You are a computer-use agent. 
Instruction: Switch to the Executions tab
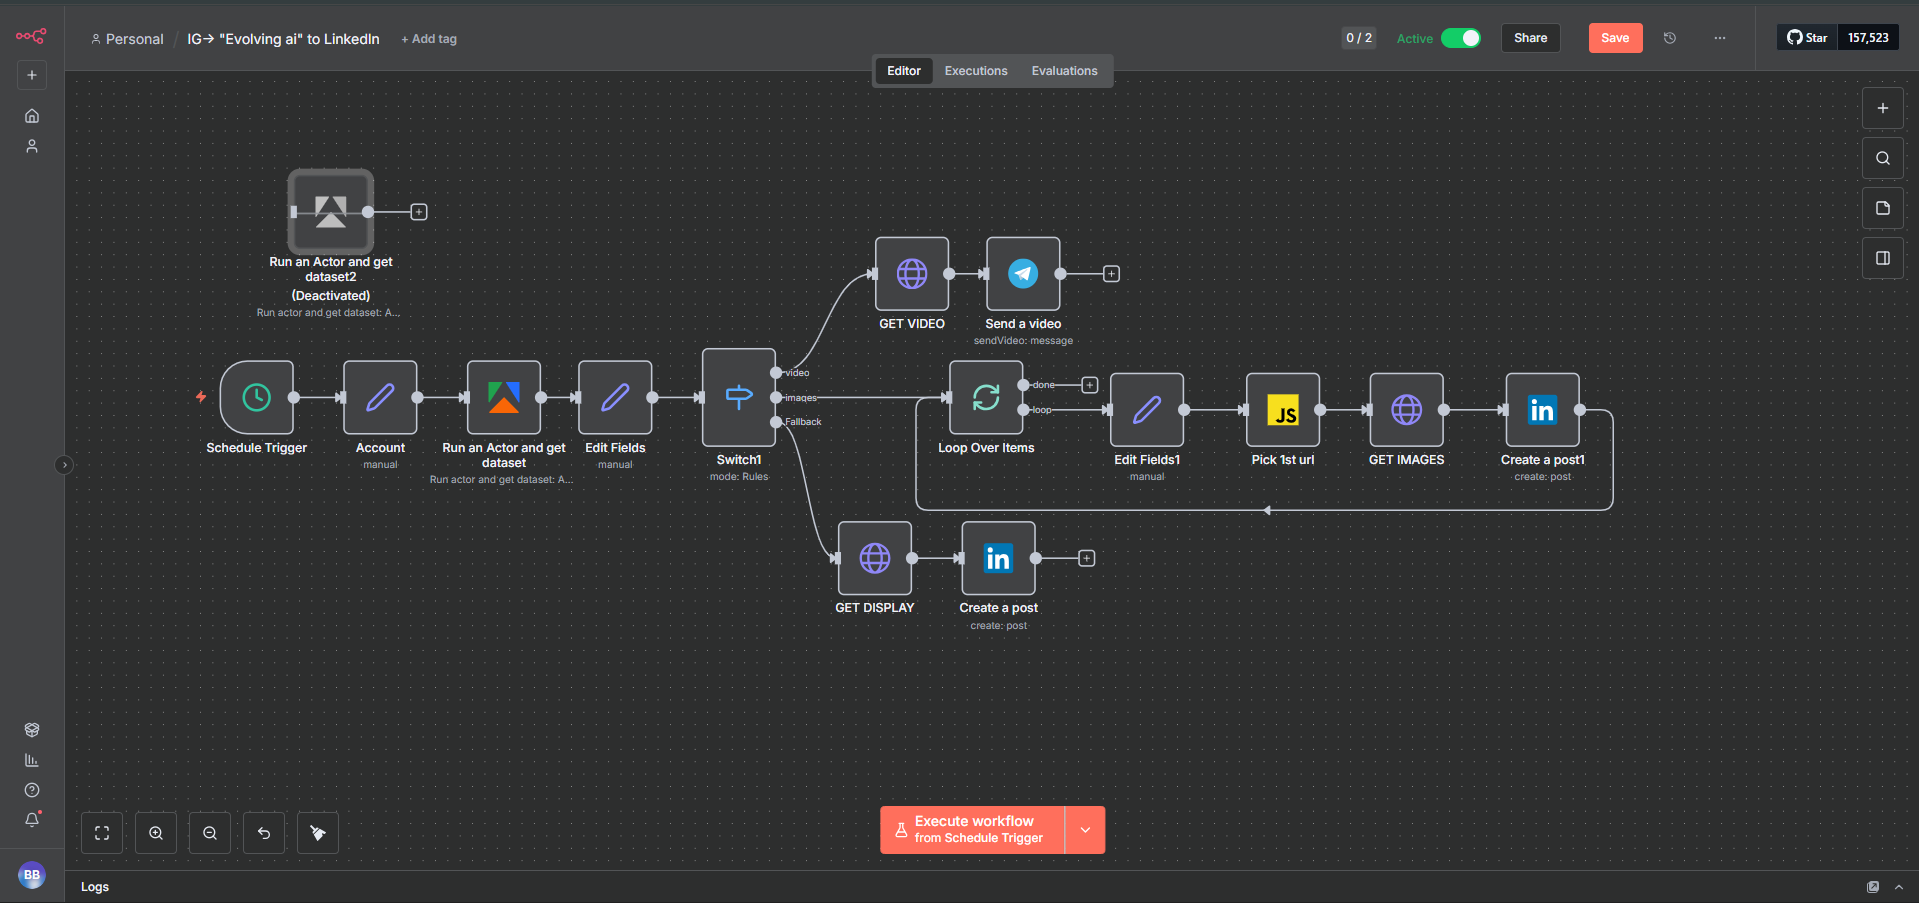click(975, 70)
